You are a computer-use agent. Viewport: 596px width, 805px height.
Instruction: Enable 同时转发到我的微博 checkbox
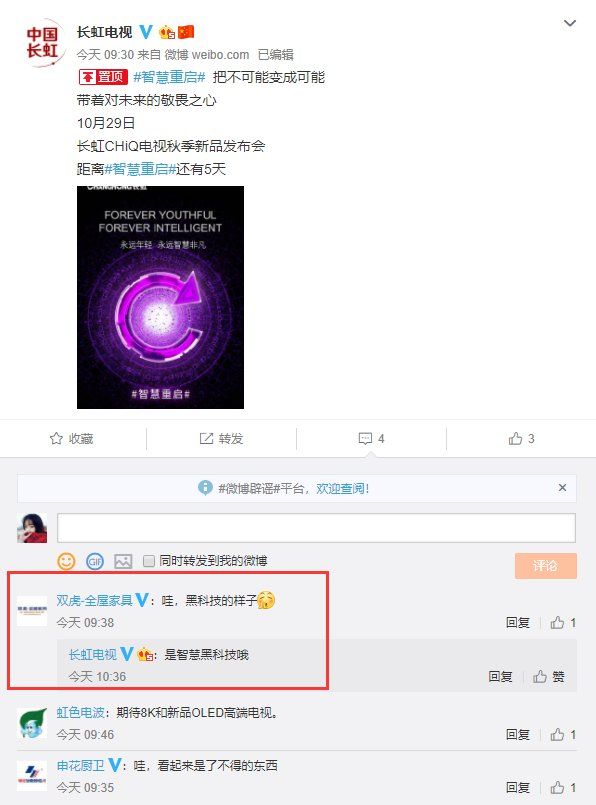coord(149,561)
